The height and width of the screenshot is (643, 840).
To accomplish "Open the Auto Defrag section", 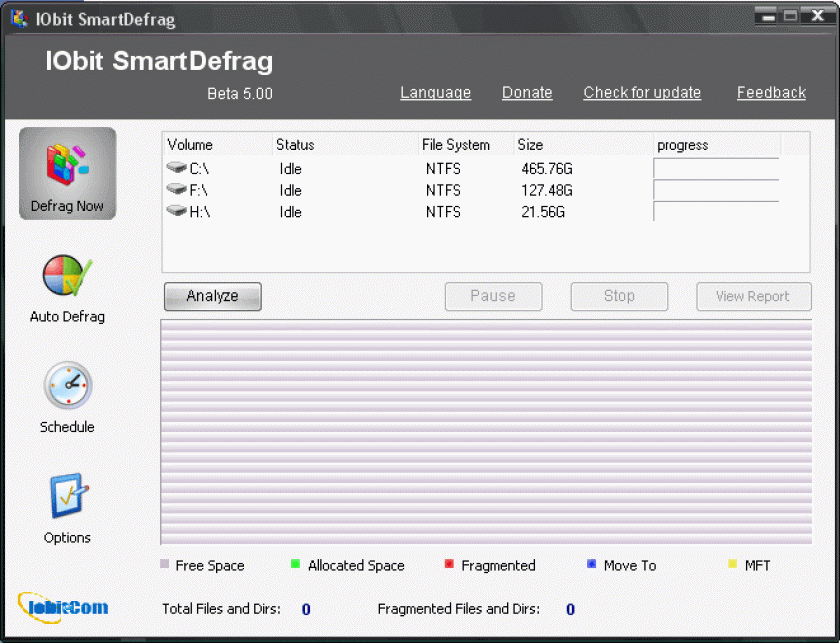I will pyautogui.click(x=68, y=289).
